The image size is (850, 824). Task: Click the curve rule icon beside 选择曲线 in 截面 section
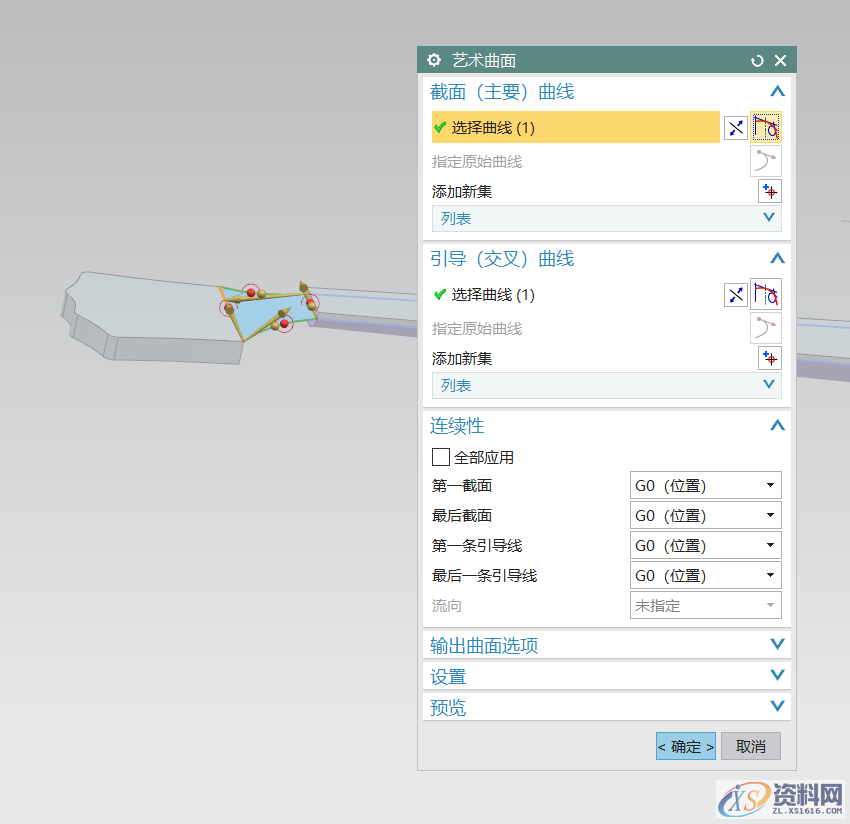coord(768,127)
